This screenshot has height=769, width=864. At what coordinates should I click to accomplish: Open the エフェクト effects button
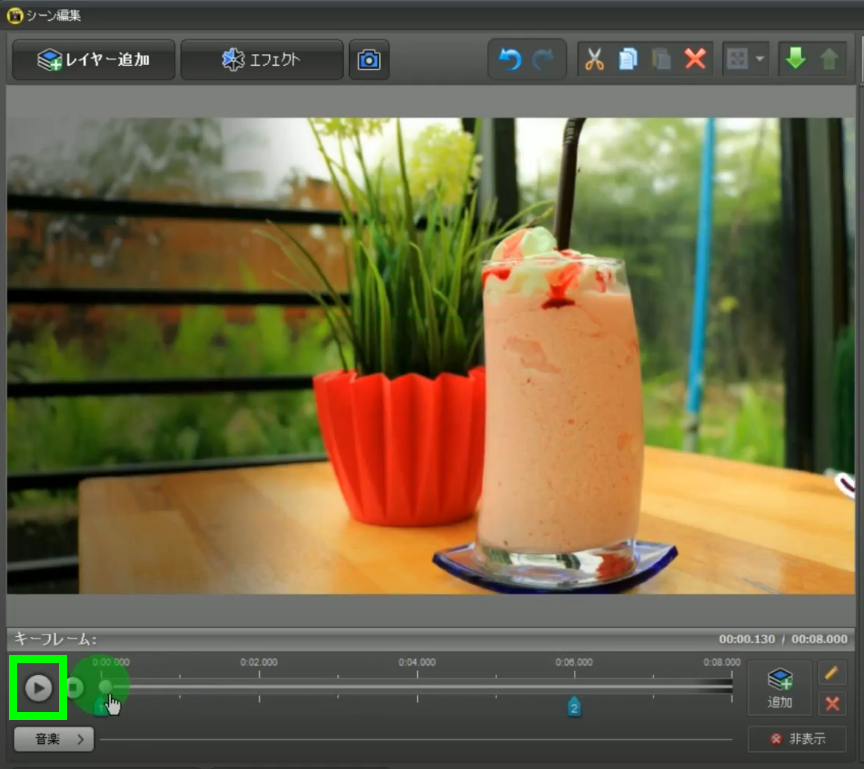(261, 60)
